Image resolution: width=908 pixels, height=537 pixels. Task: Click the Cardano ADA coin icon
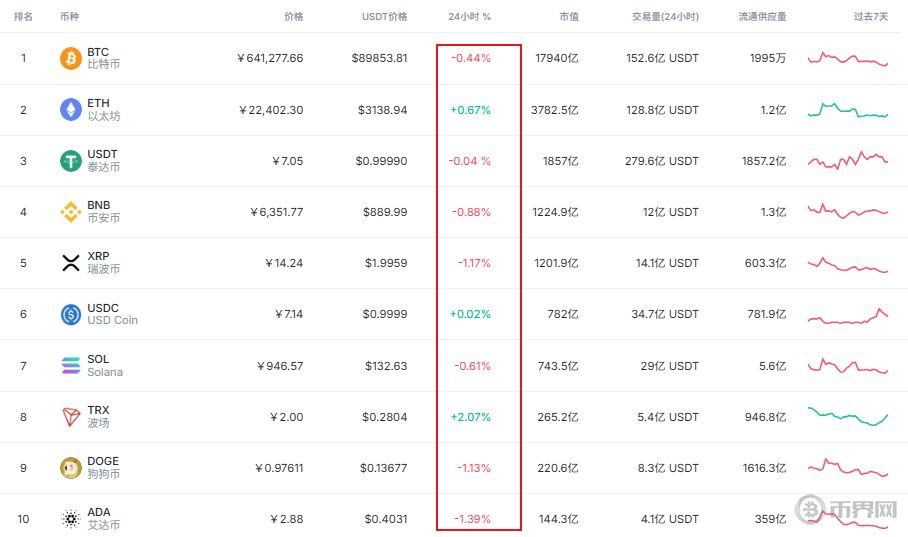70,519
